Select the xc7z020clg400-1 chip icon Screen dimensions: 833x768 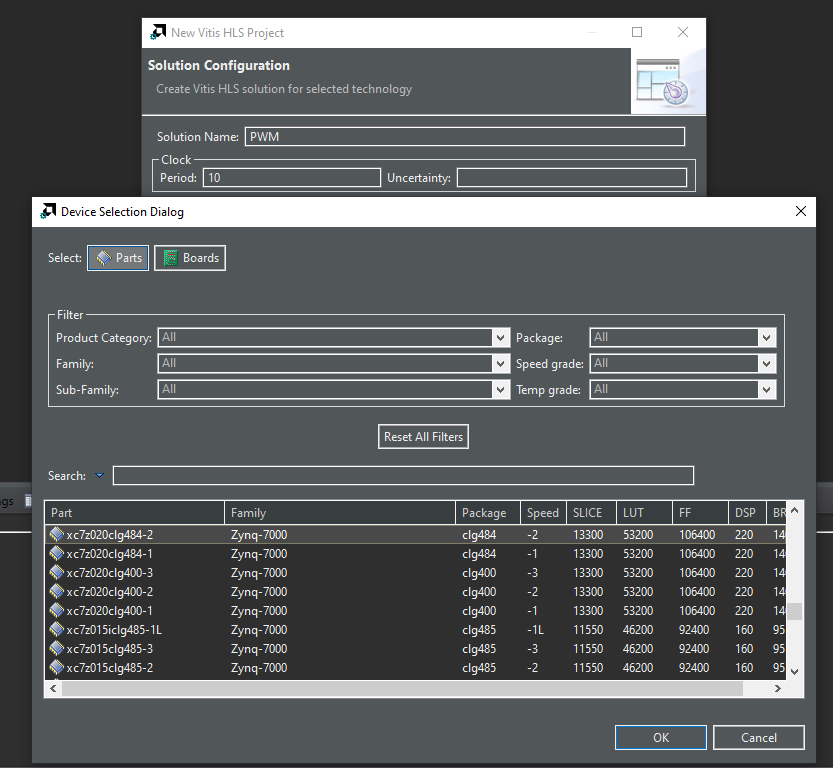56,610
